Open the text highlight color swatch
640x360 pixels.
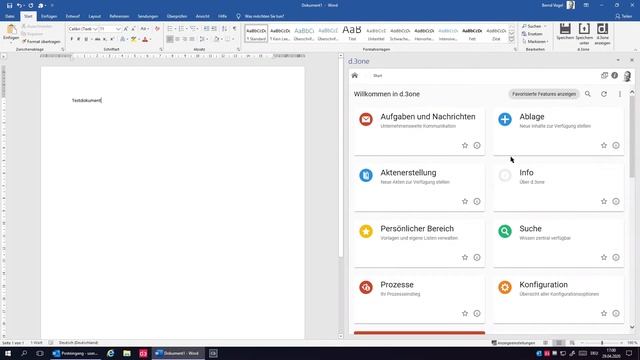133,39
